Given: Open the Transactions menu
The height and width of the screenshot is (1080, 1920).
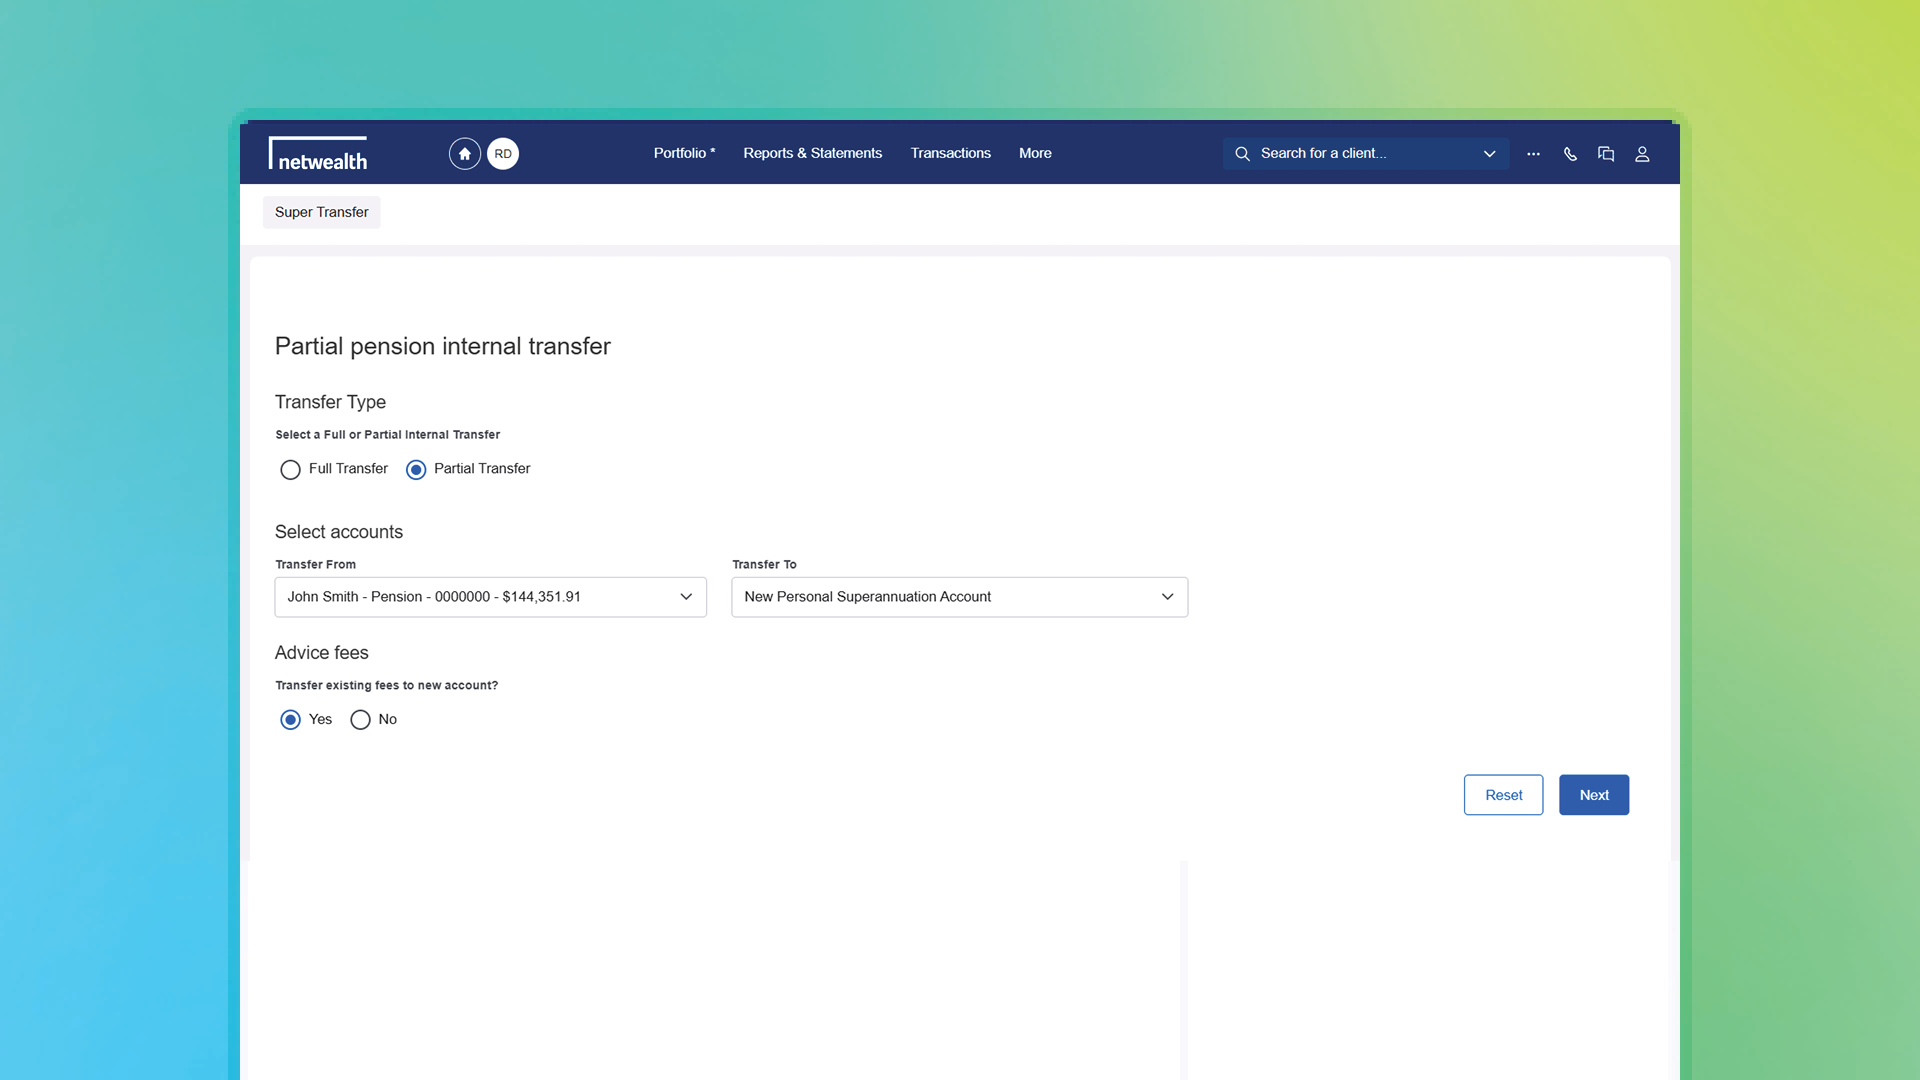Looking at the screenshot, I should point(950,153).
